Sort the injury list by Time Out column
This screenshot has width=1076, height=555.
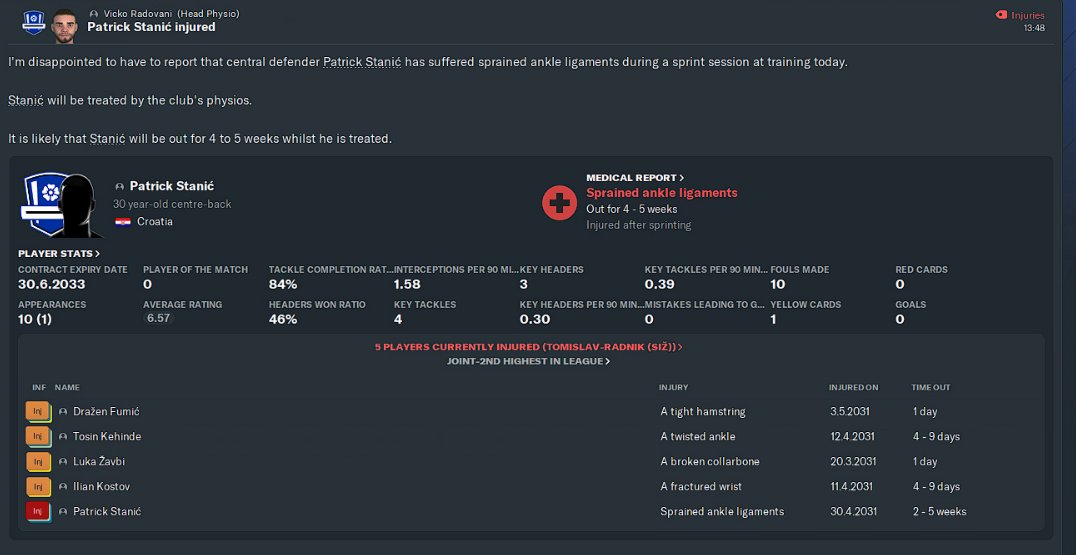(x=931, y=388)
